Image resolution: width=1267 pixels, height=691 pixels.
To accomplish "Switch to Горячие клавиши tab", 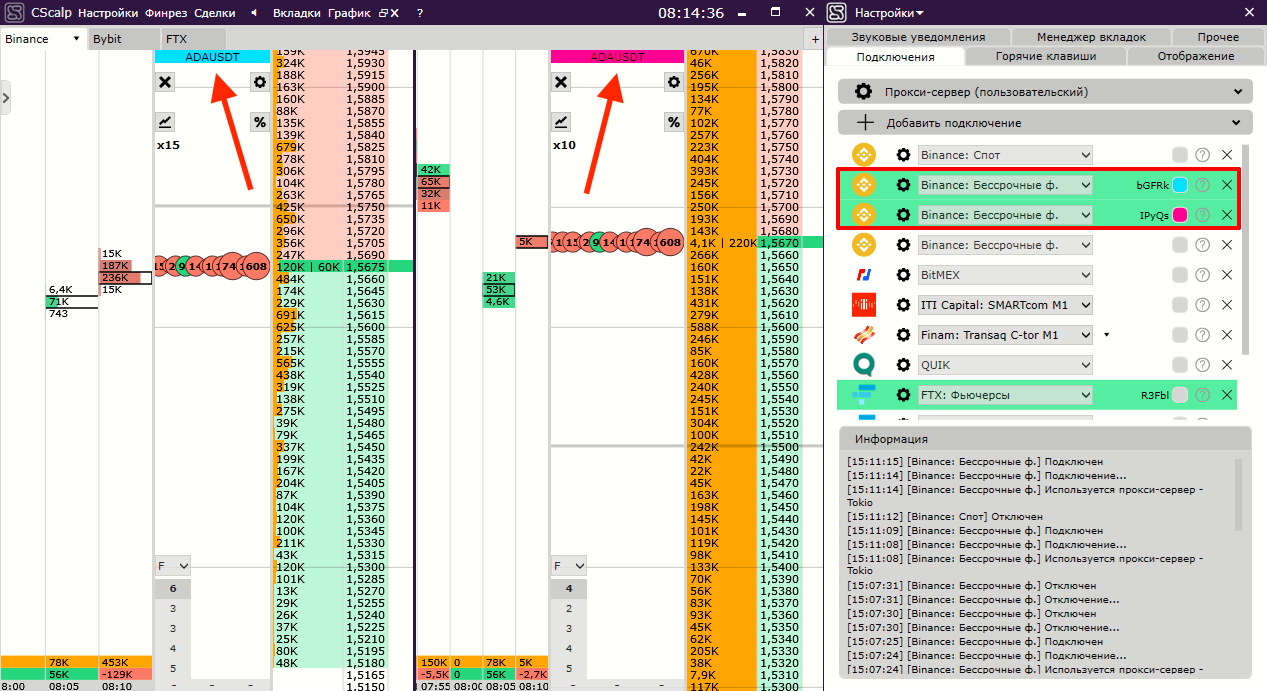I will 1045,56.
